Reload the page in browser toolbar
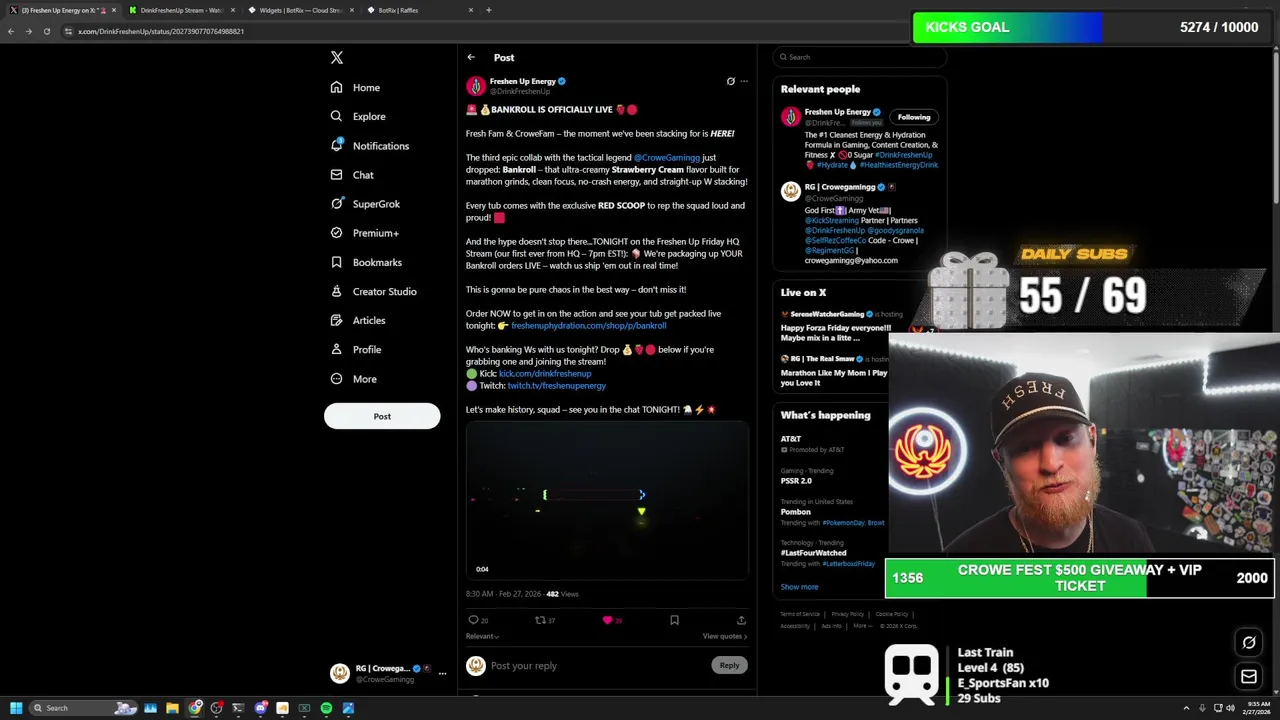 [x=46, y=31]
